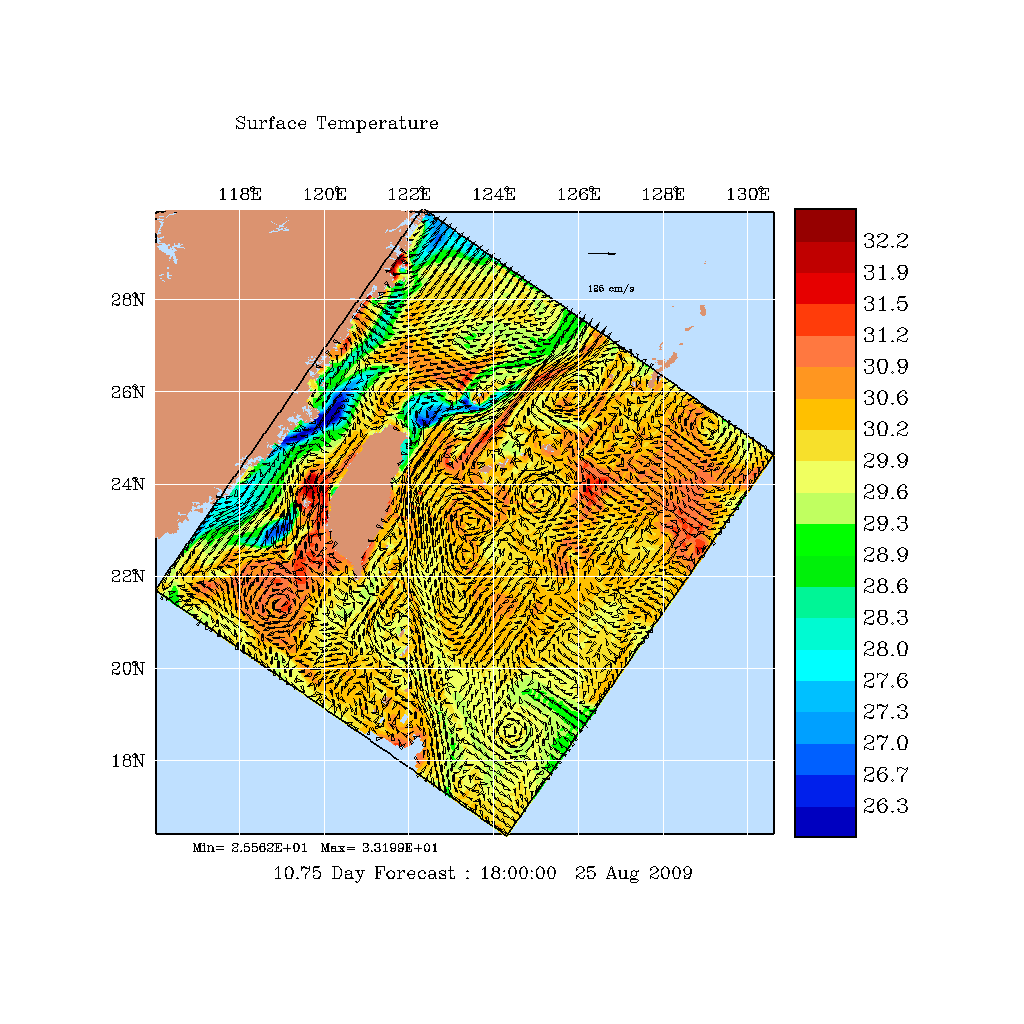Click the 126 cm/s scale label

[610, 289]
